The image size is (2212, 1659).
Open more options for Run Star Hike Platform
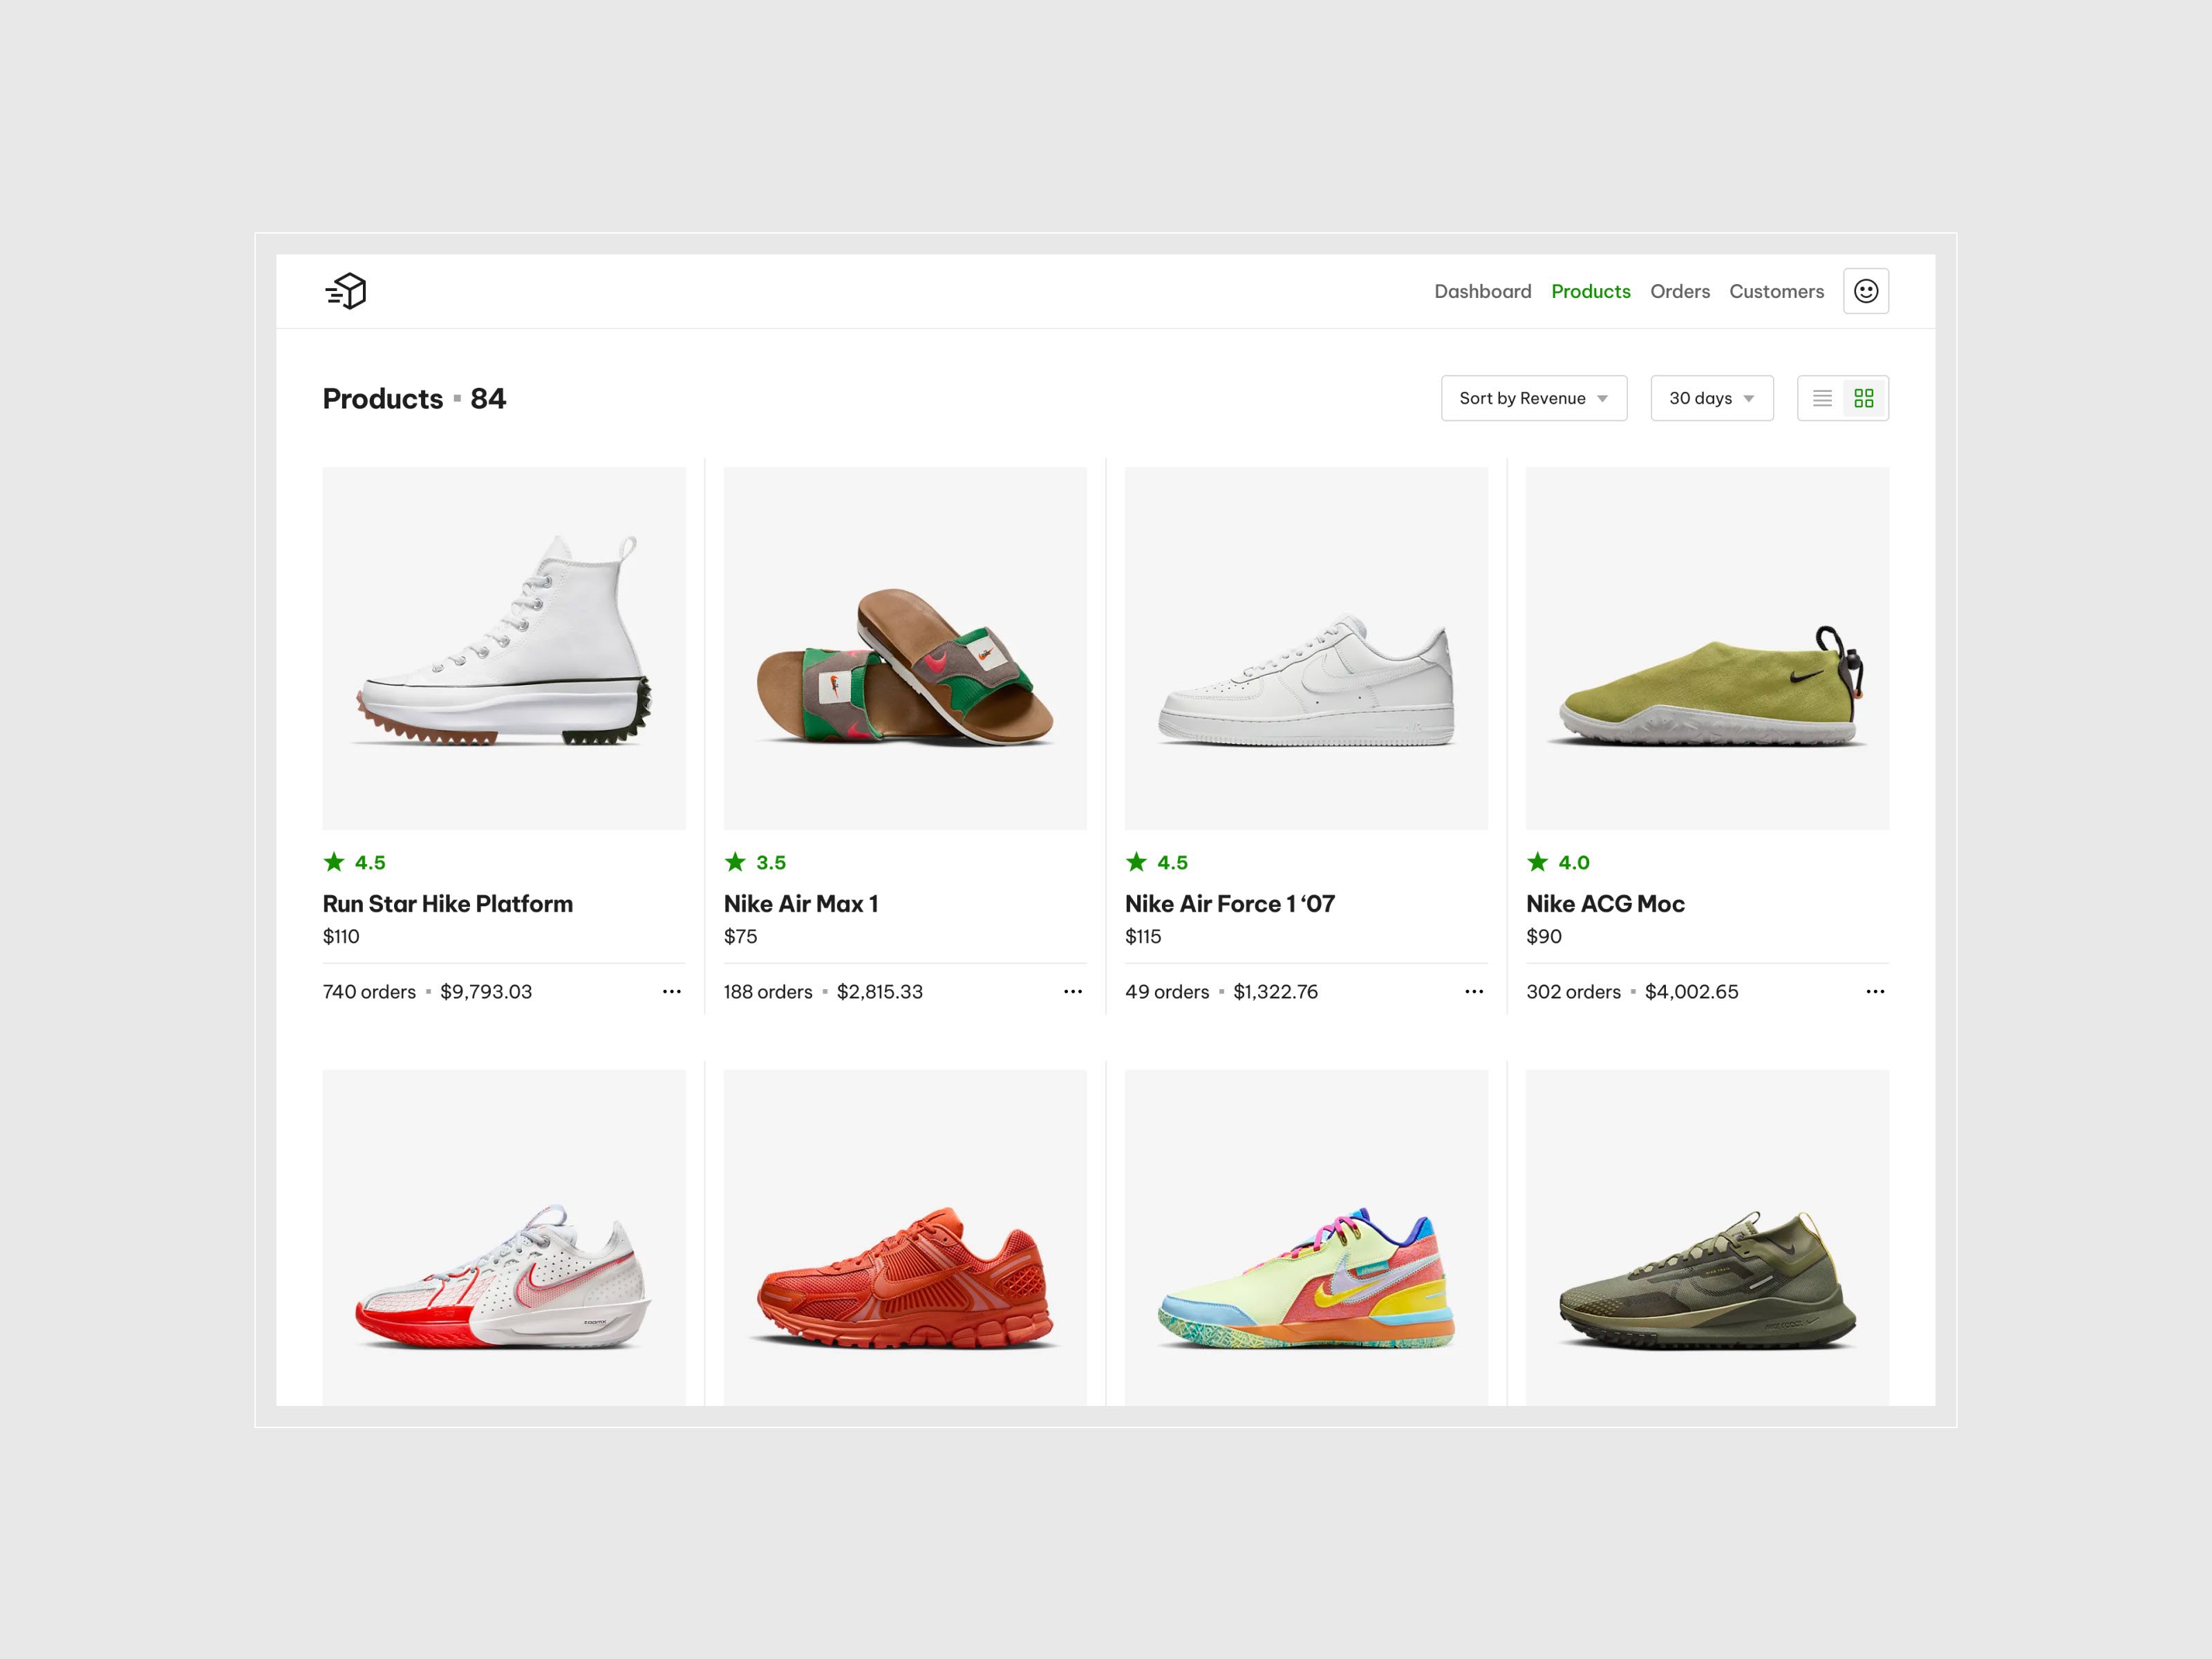click(x=672, y=991)
